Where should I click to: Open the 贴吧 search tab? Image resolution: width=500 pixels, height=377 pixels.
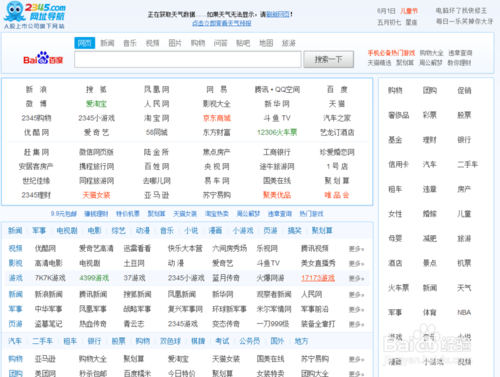(243, 43)
